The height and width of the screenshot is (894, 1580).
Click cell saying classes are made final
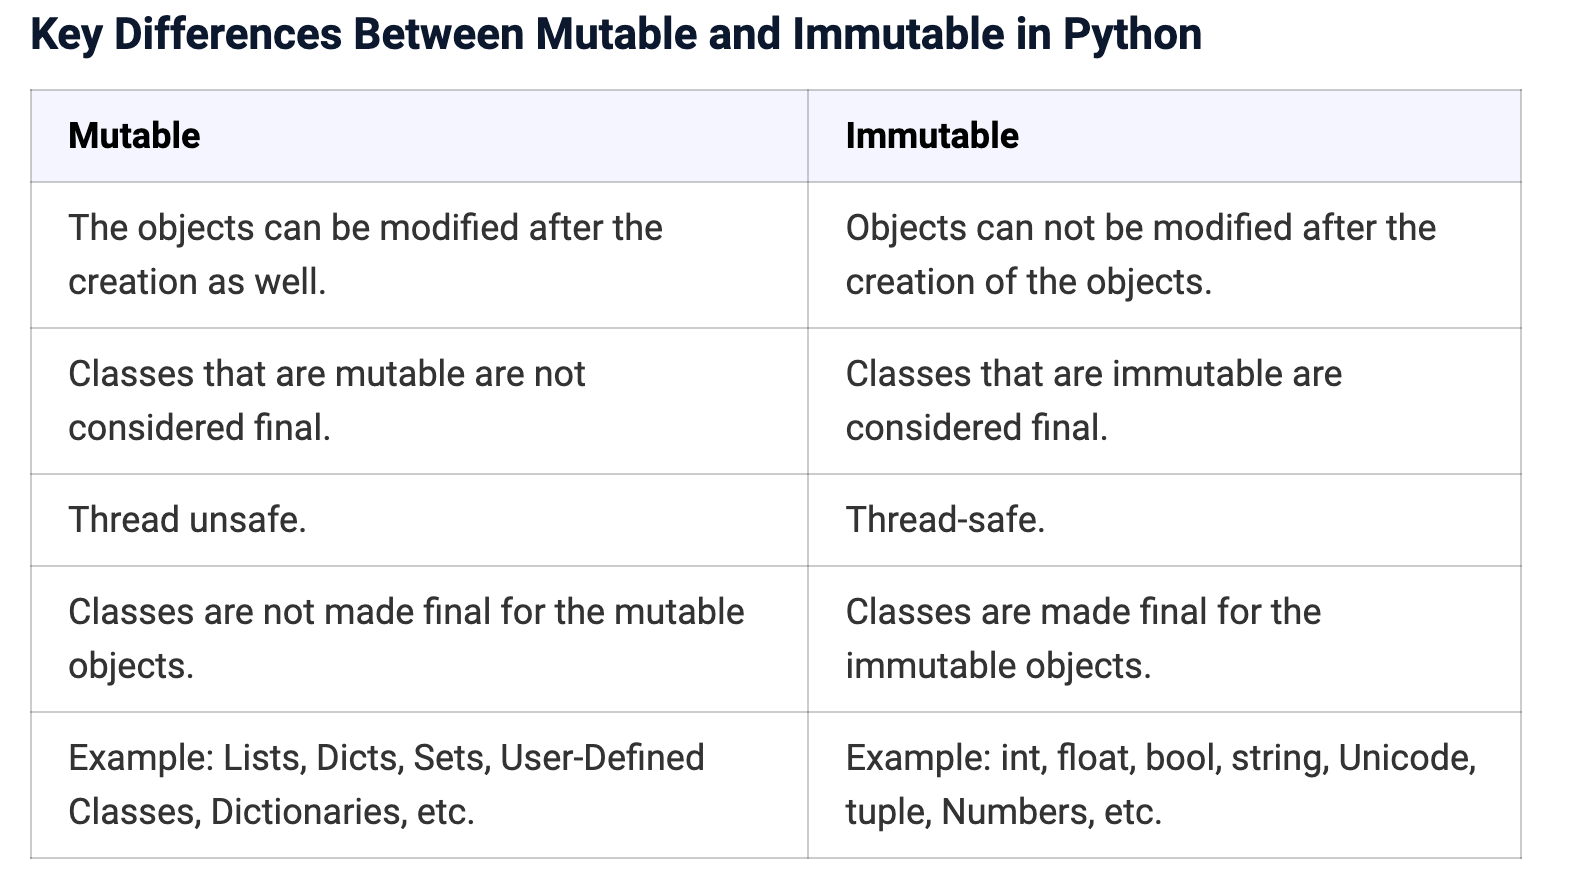pyautogui.click(x=1164, y=639)
